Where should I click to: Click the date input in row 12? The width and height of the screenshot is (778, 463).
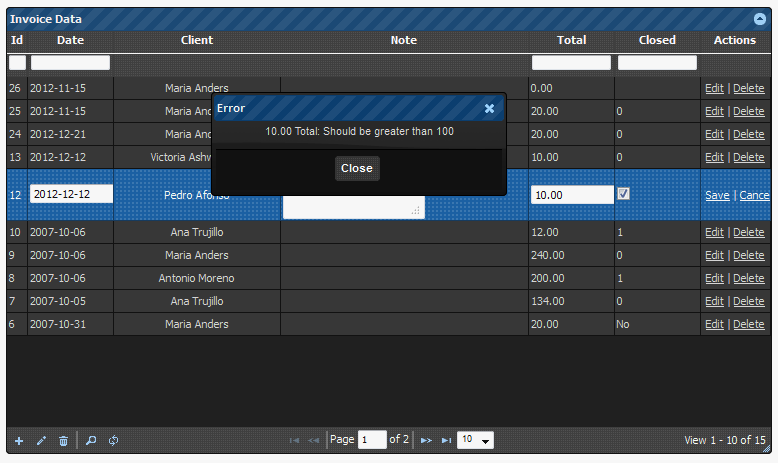coord(71,194)
